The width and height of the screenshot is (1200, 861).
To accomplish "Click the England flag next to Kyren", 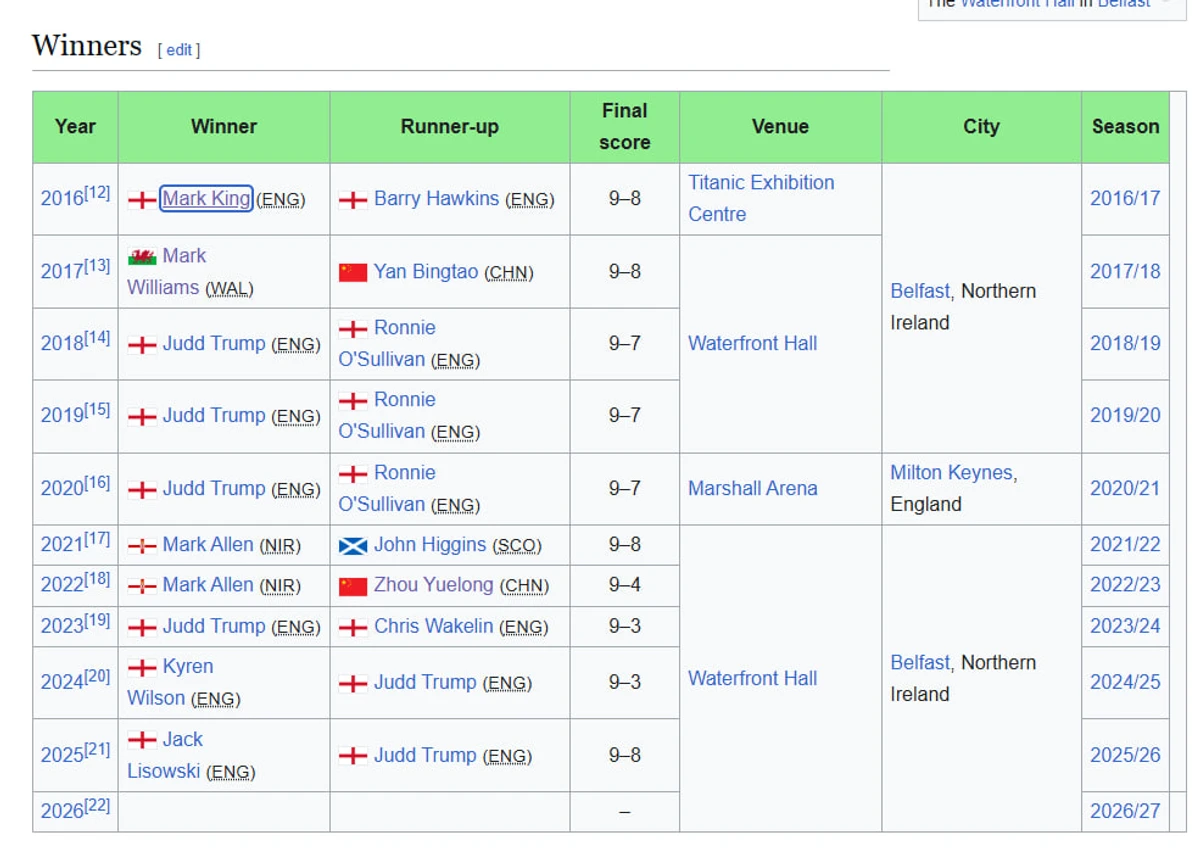I will [142, 667].
